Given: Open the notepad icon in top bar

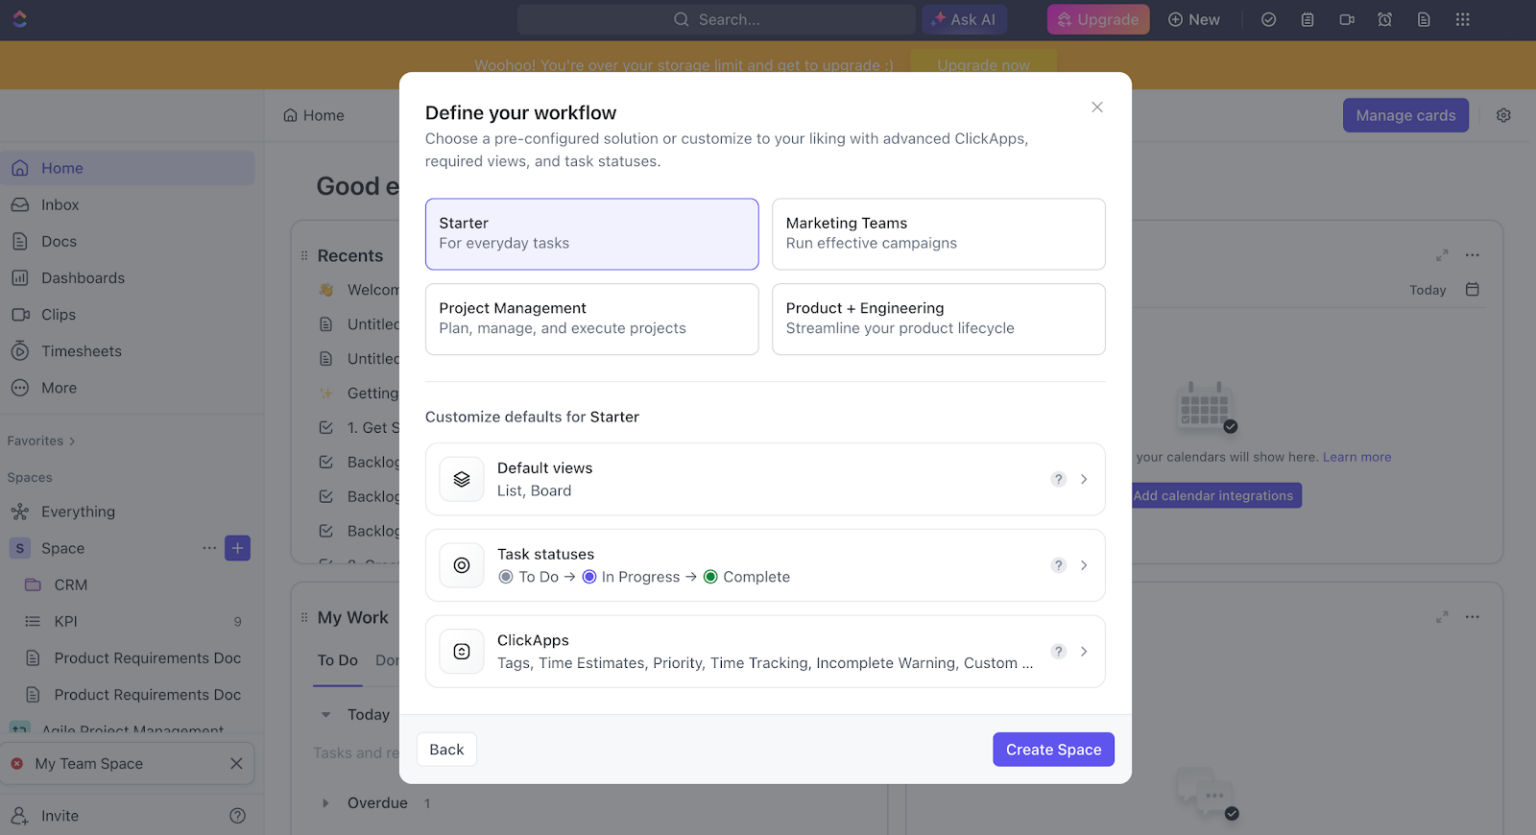Looking at the screenshot, I should tap(1307, 19).
